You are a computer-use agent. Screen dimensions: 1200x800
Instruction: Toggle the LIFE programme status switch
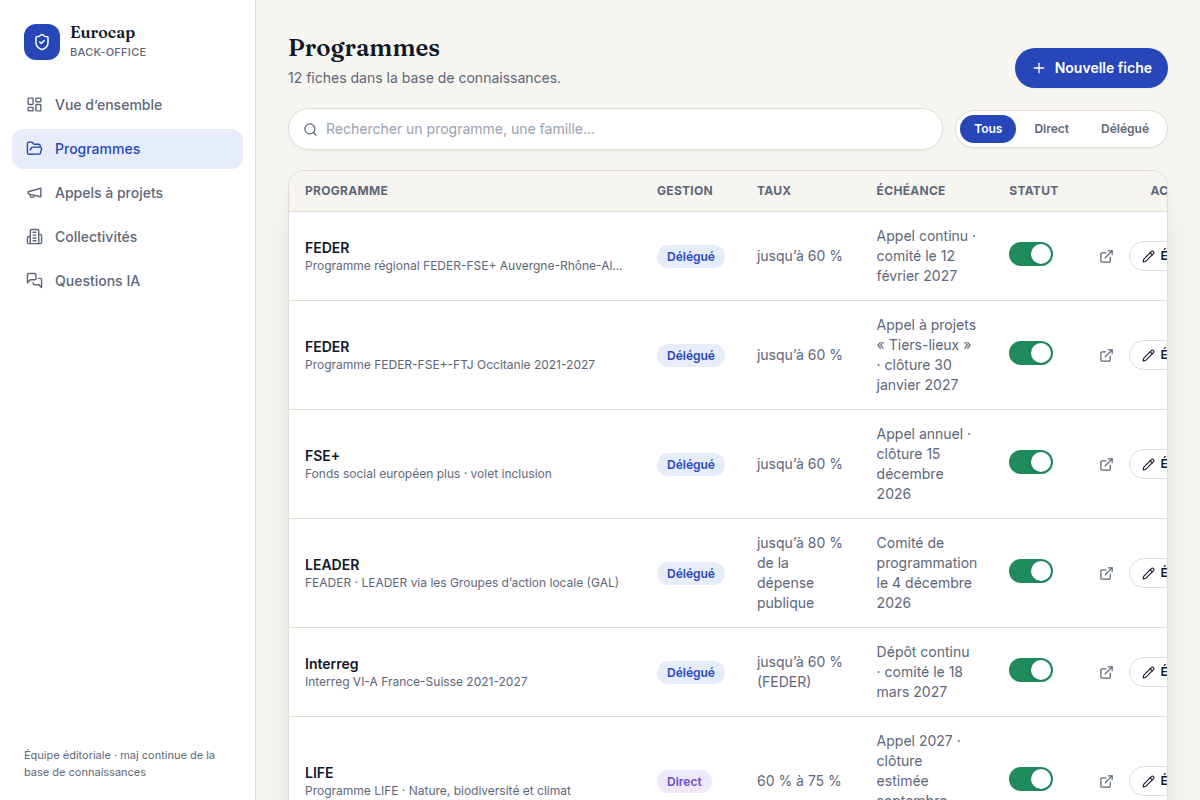pos(1031,779)
